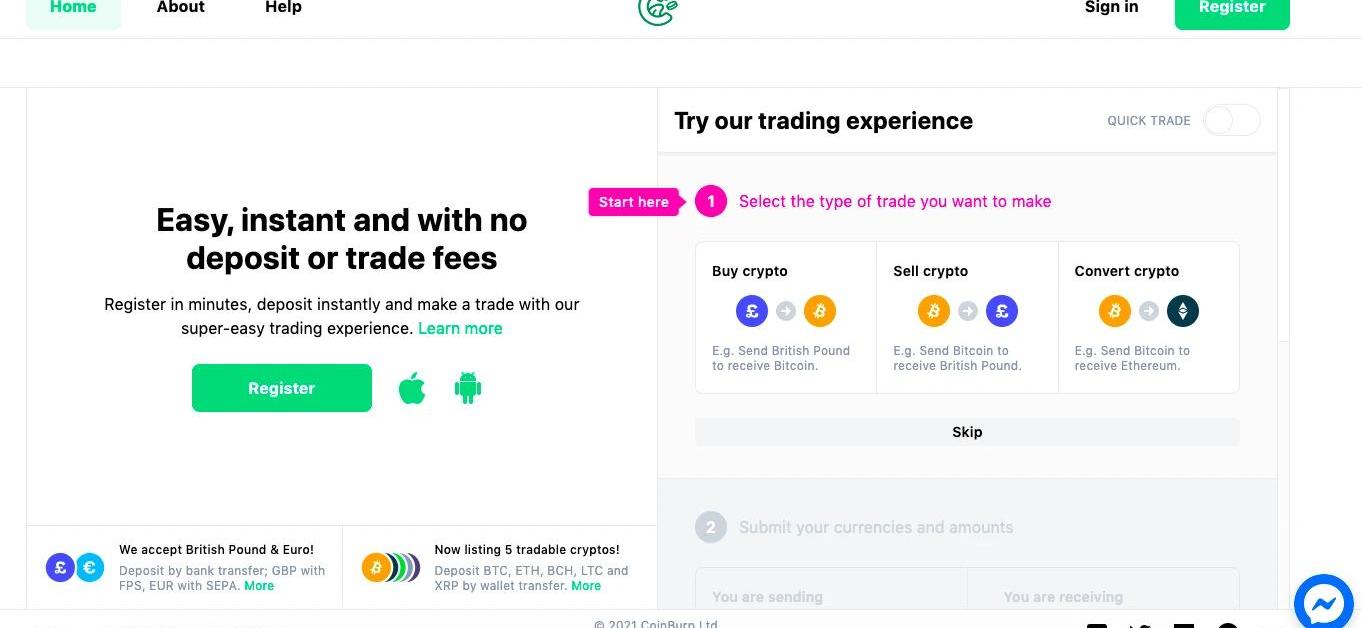Open the Android app download icon

468,388
